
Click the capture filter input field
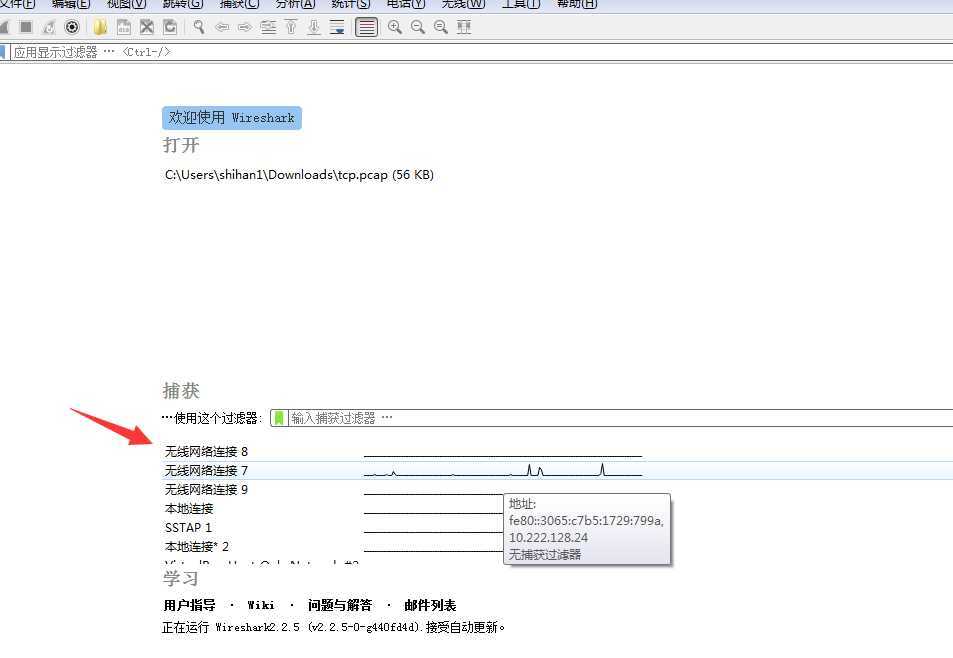[620, 417]
